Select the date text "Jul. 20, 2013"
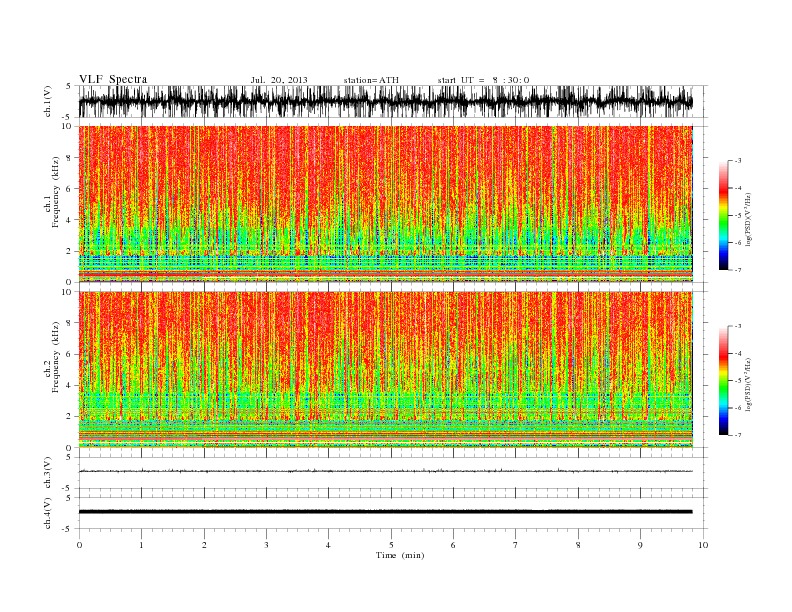The width and height of the screenshot is (792, 612). point(279,80)
